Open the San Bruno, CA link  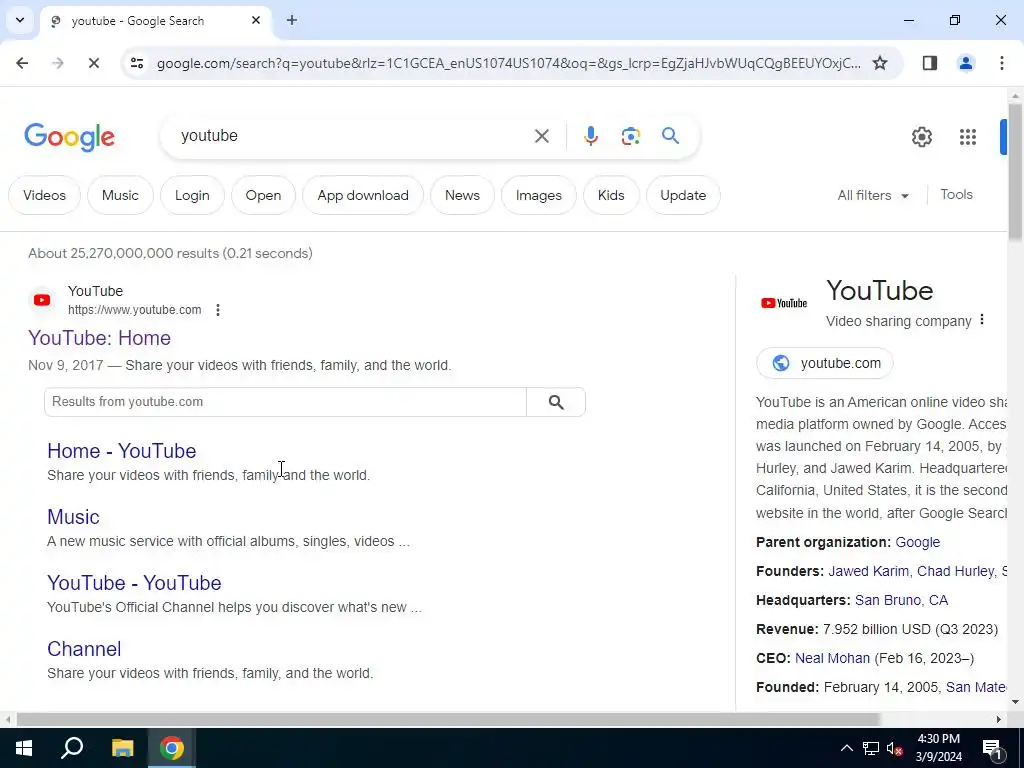point(901,600)
